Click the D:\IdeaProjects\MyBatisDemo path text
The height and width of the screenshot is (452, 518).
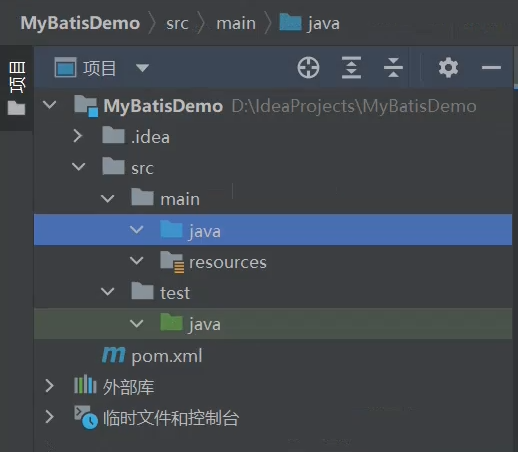coord(354,106)
